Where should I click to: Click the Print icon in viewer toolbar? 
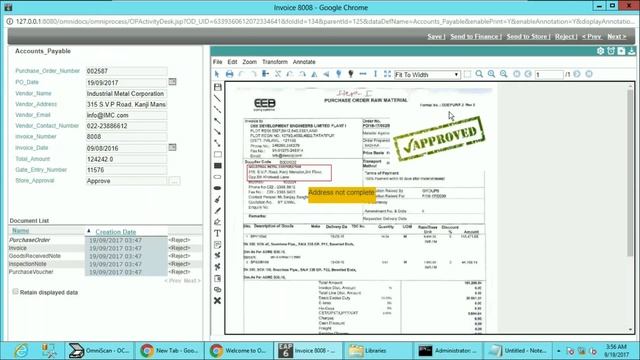229,74
